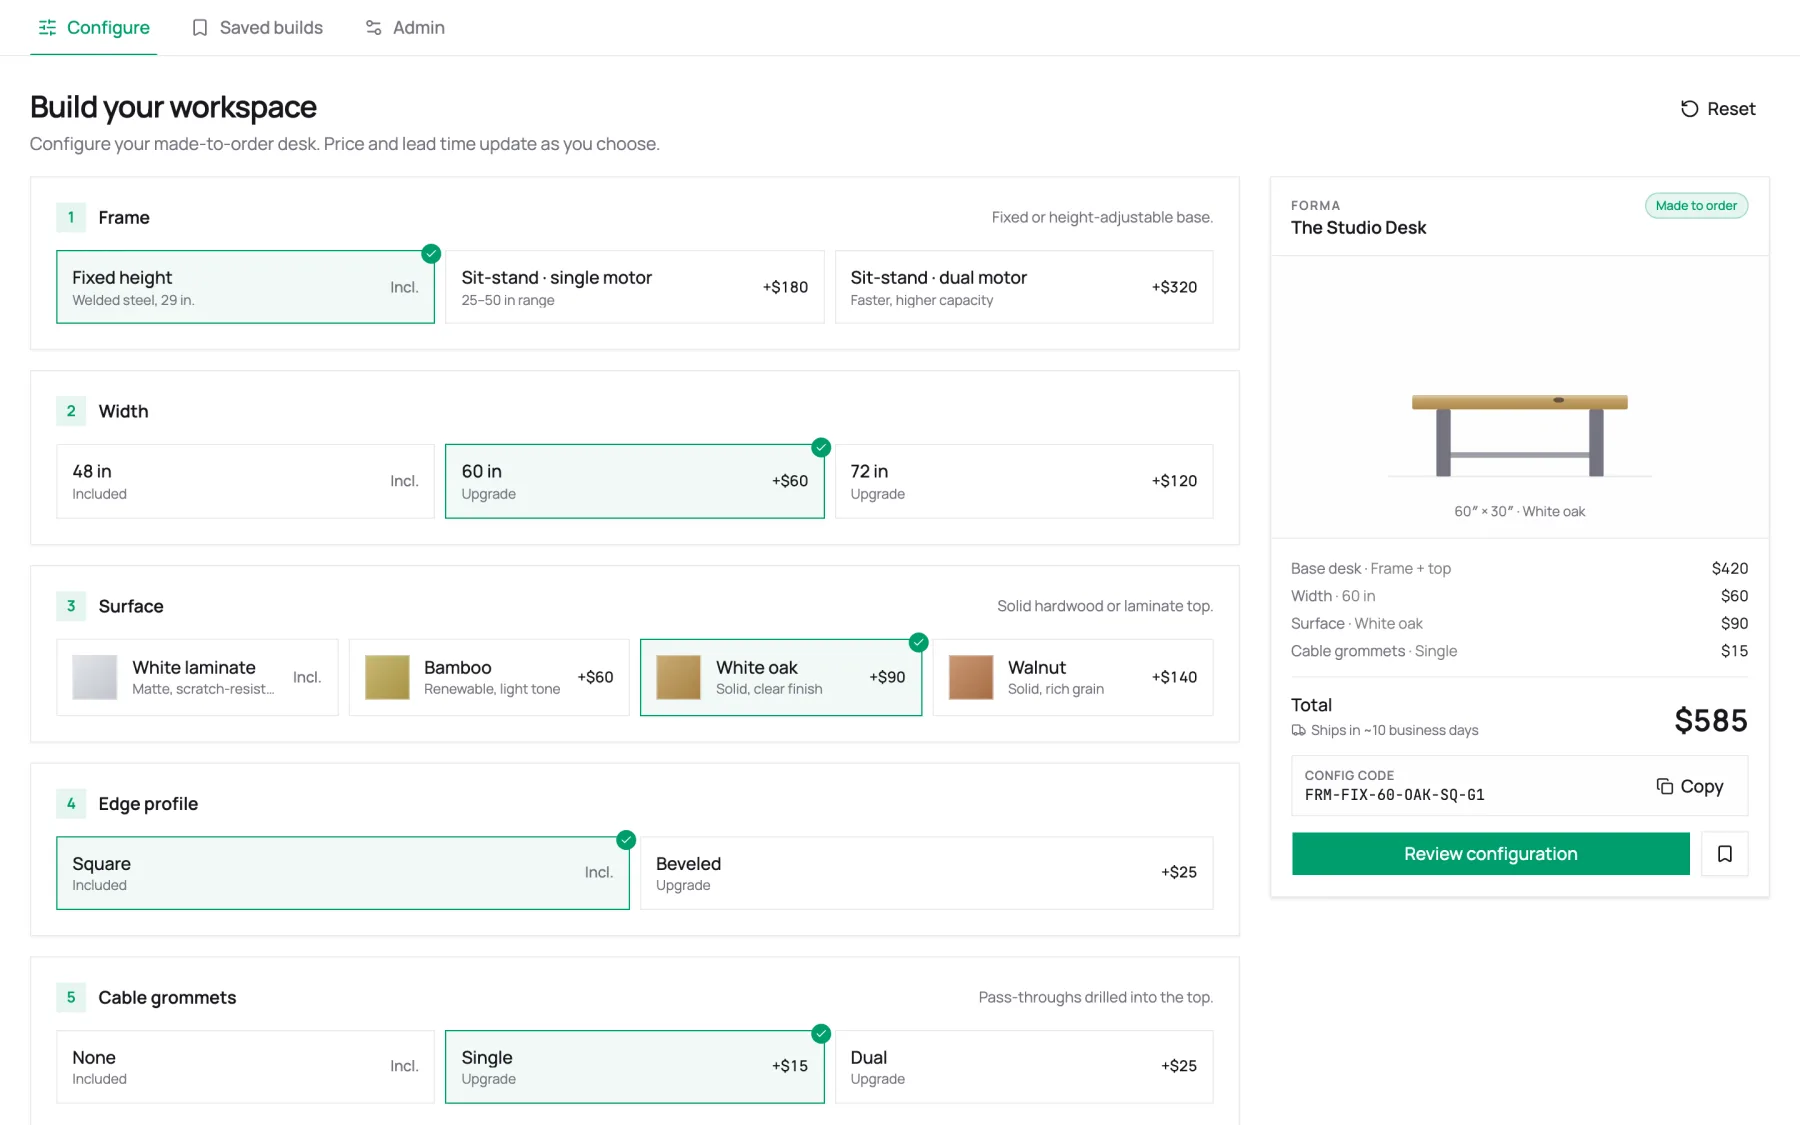Pick White oak surface option
The height and width of the screenshot is (1125, 1800).
tap(781, 677)
